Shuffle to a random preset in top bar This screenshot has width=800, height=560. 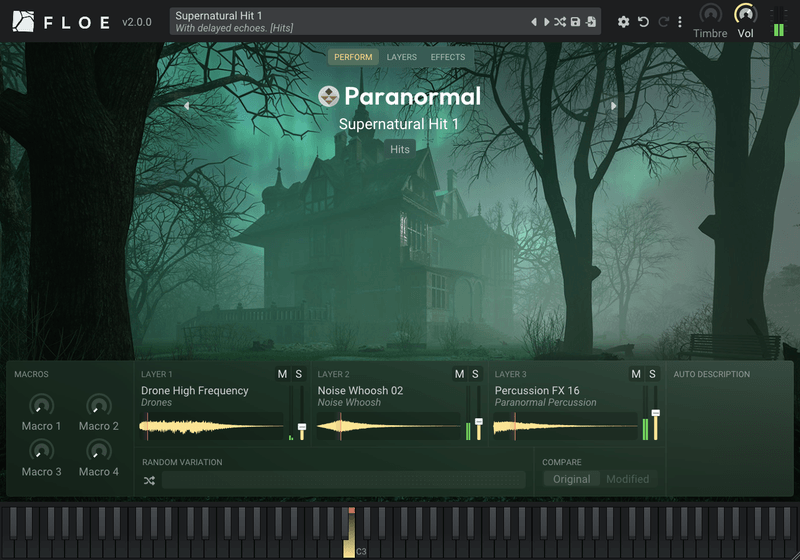pyautogui.click(x=560, y=22)
